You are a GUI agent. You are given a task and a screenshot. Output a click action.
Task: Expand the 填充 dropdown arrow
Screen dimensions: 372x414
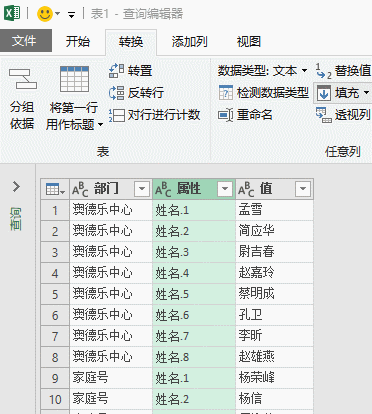366,93
